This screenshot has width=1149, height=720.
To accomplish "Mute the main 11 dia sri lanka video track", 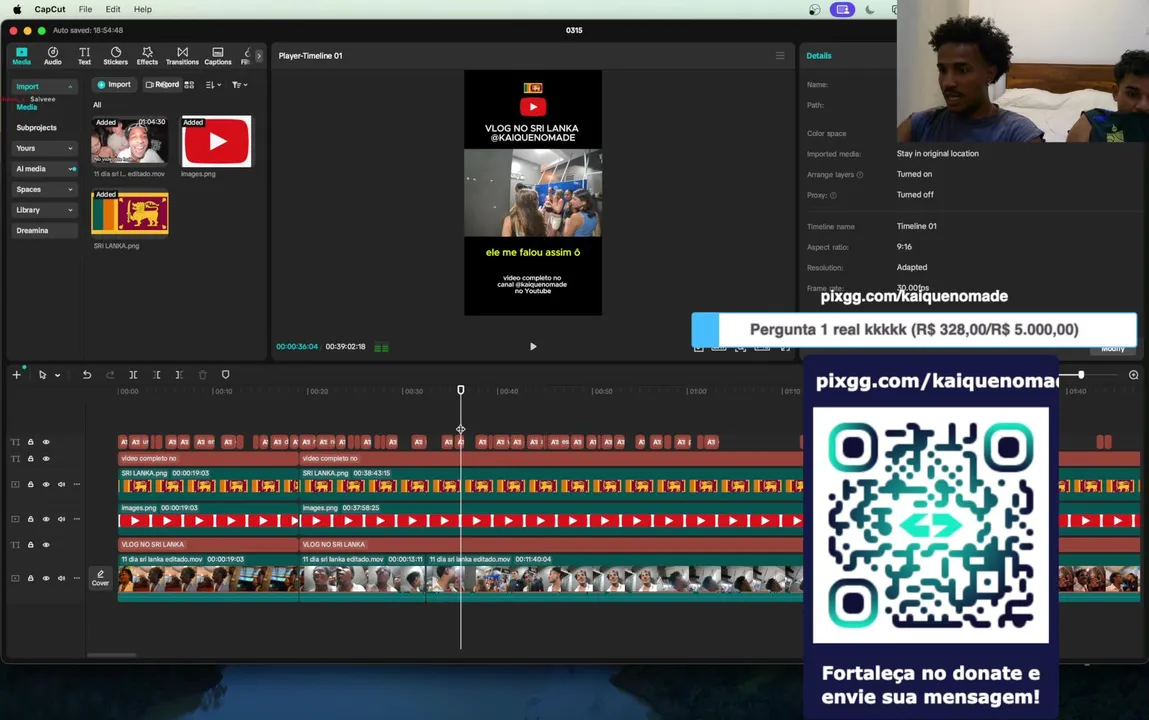I will tap(62, 578).
